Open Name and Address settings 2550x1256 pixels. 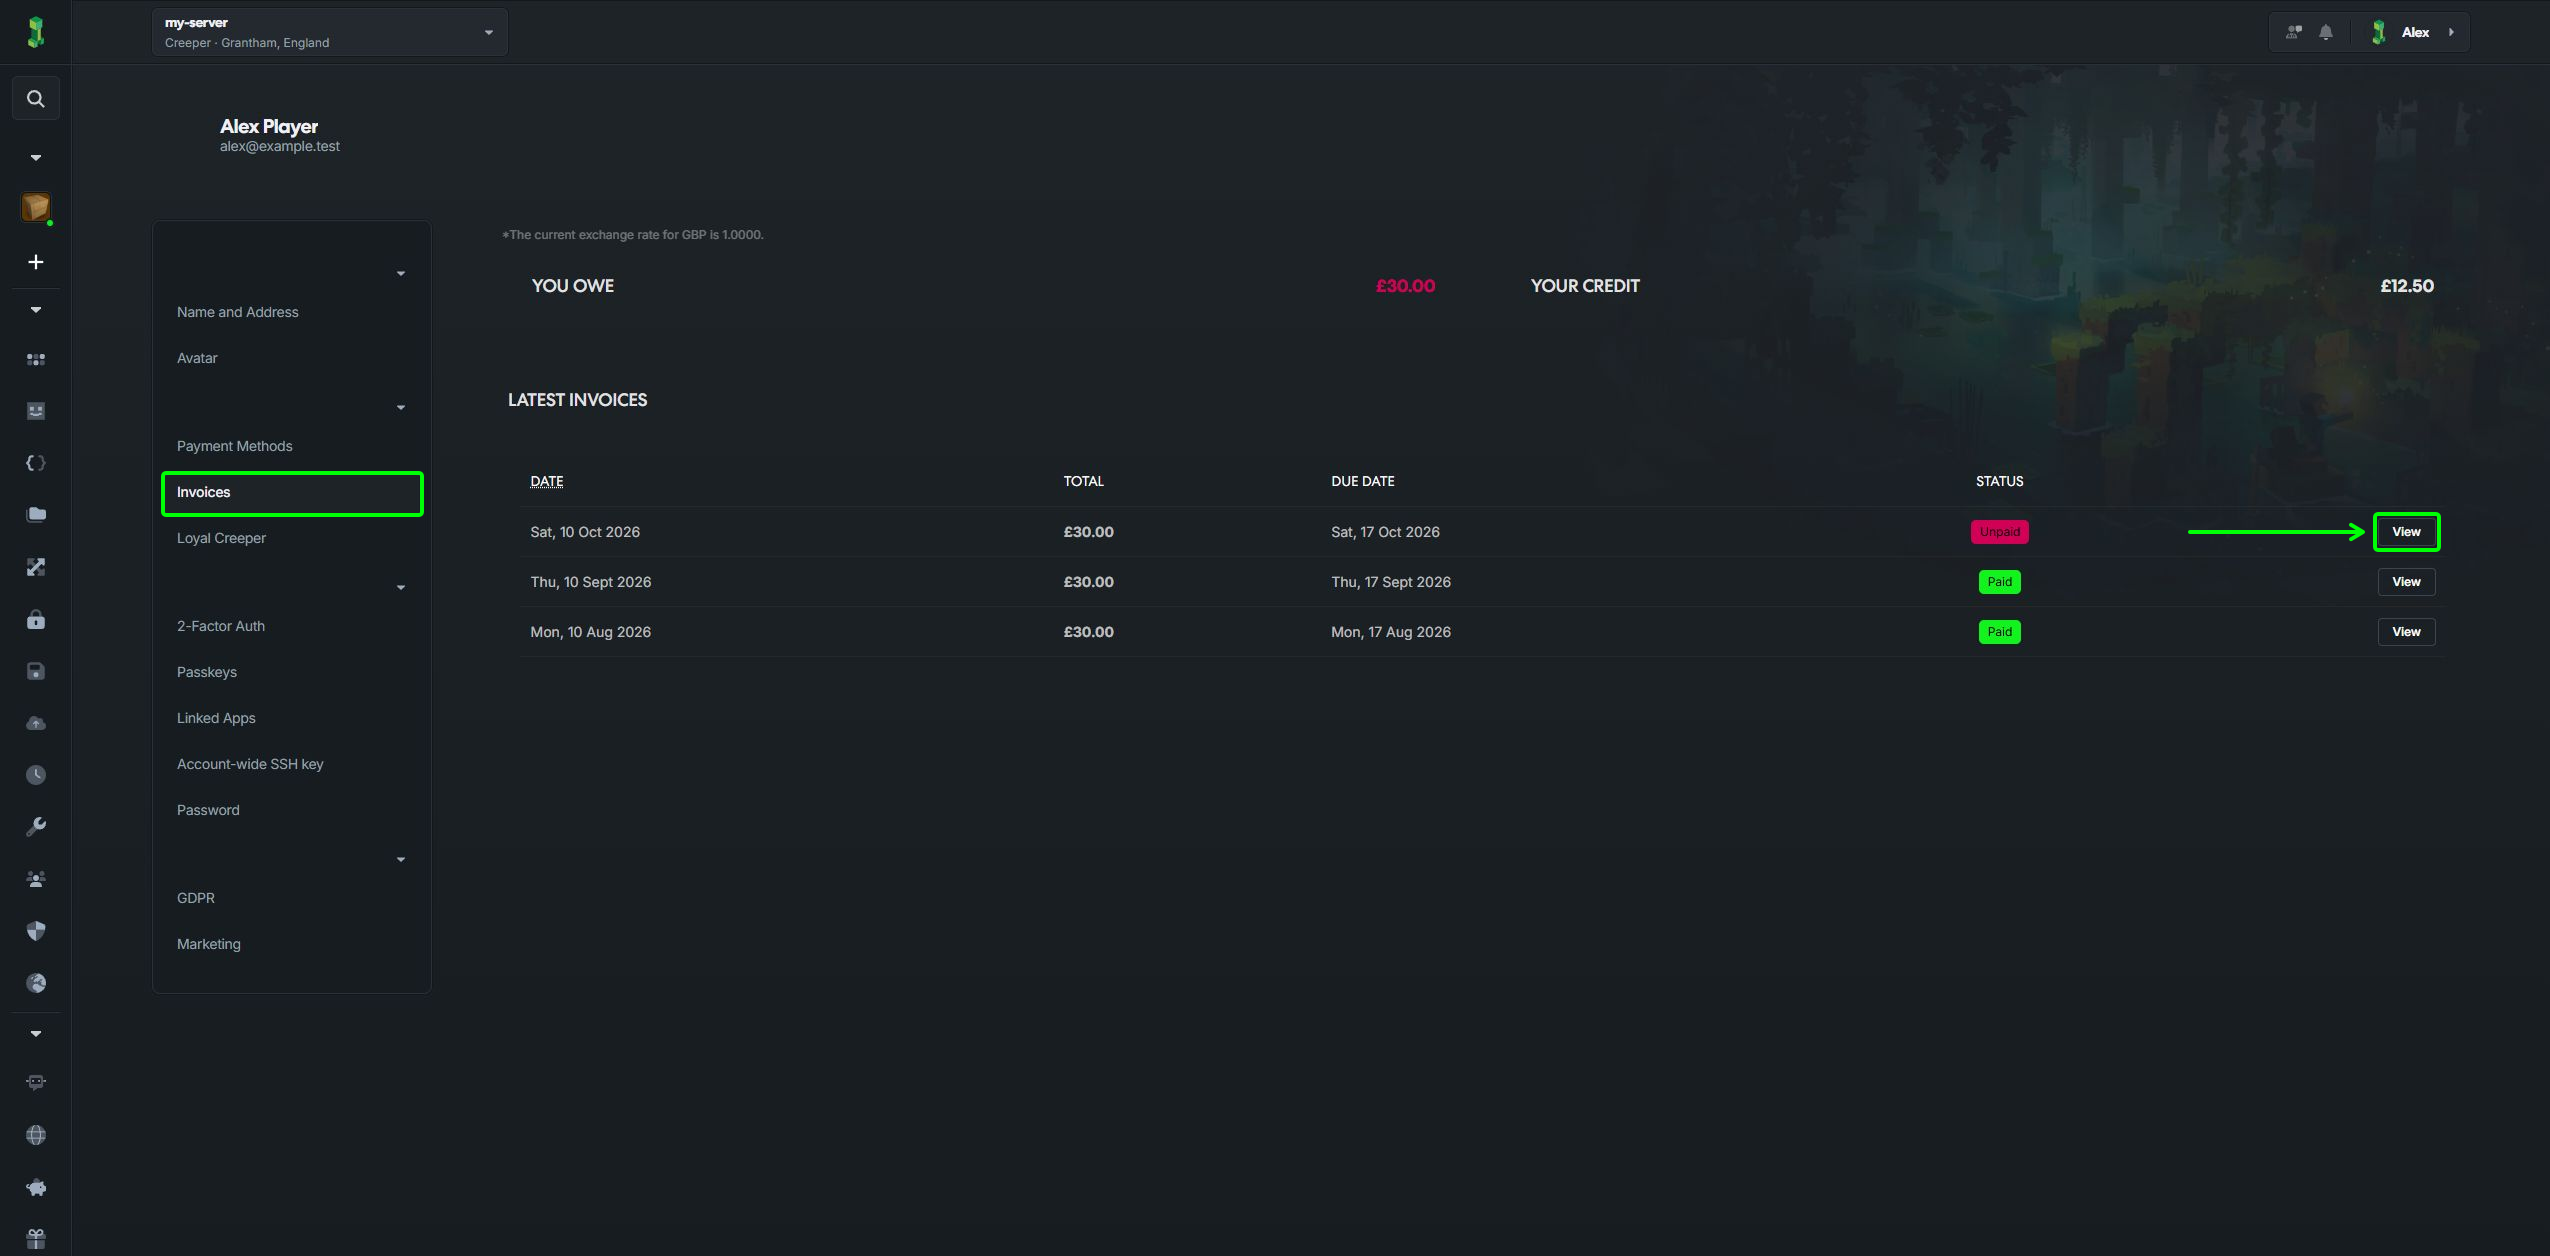pos(238,312)
